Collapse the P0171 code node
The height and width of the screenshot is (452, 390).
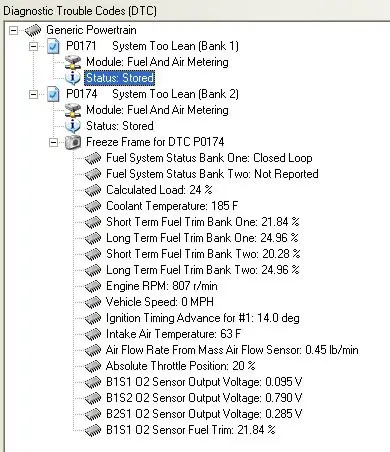coord(33,46)
